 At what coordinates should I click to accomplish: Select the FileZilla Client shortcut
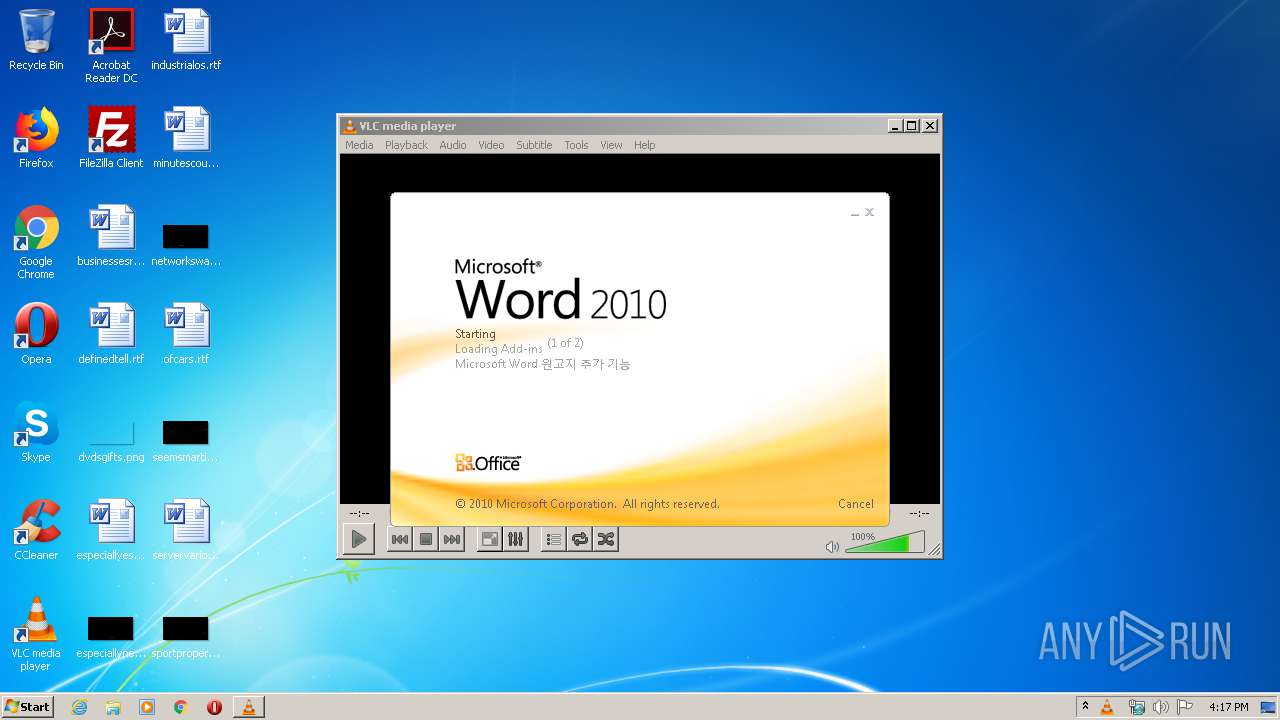click(111, 138)
